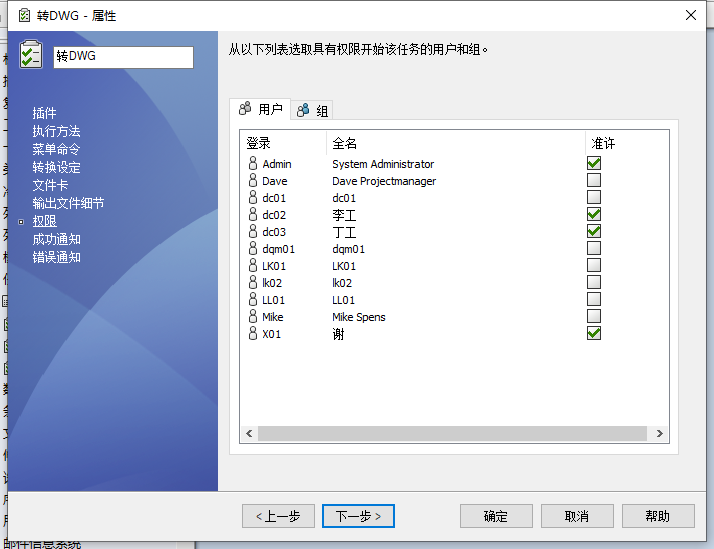Close the 转DWG properties dialog
Image resolution: width=714 pixels, height=549 pixels.
tap(691, 15)
